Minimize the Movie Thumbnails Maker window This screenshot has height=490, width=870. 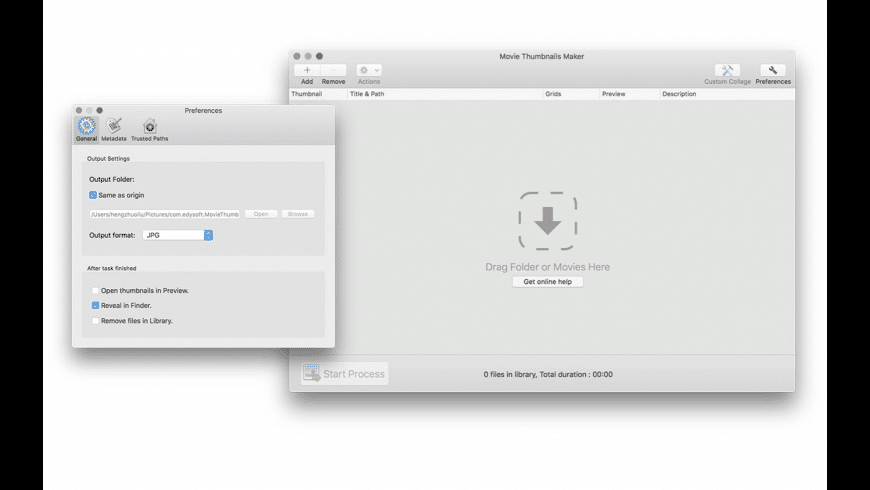click(x=308, y=56)
